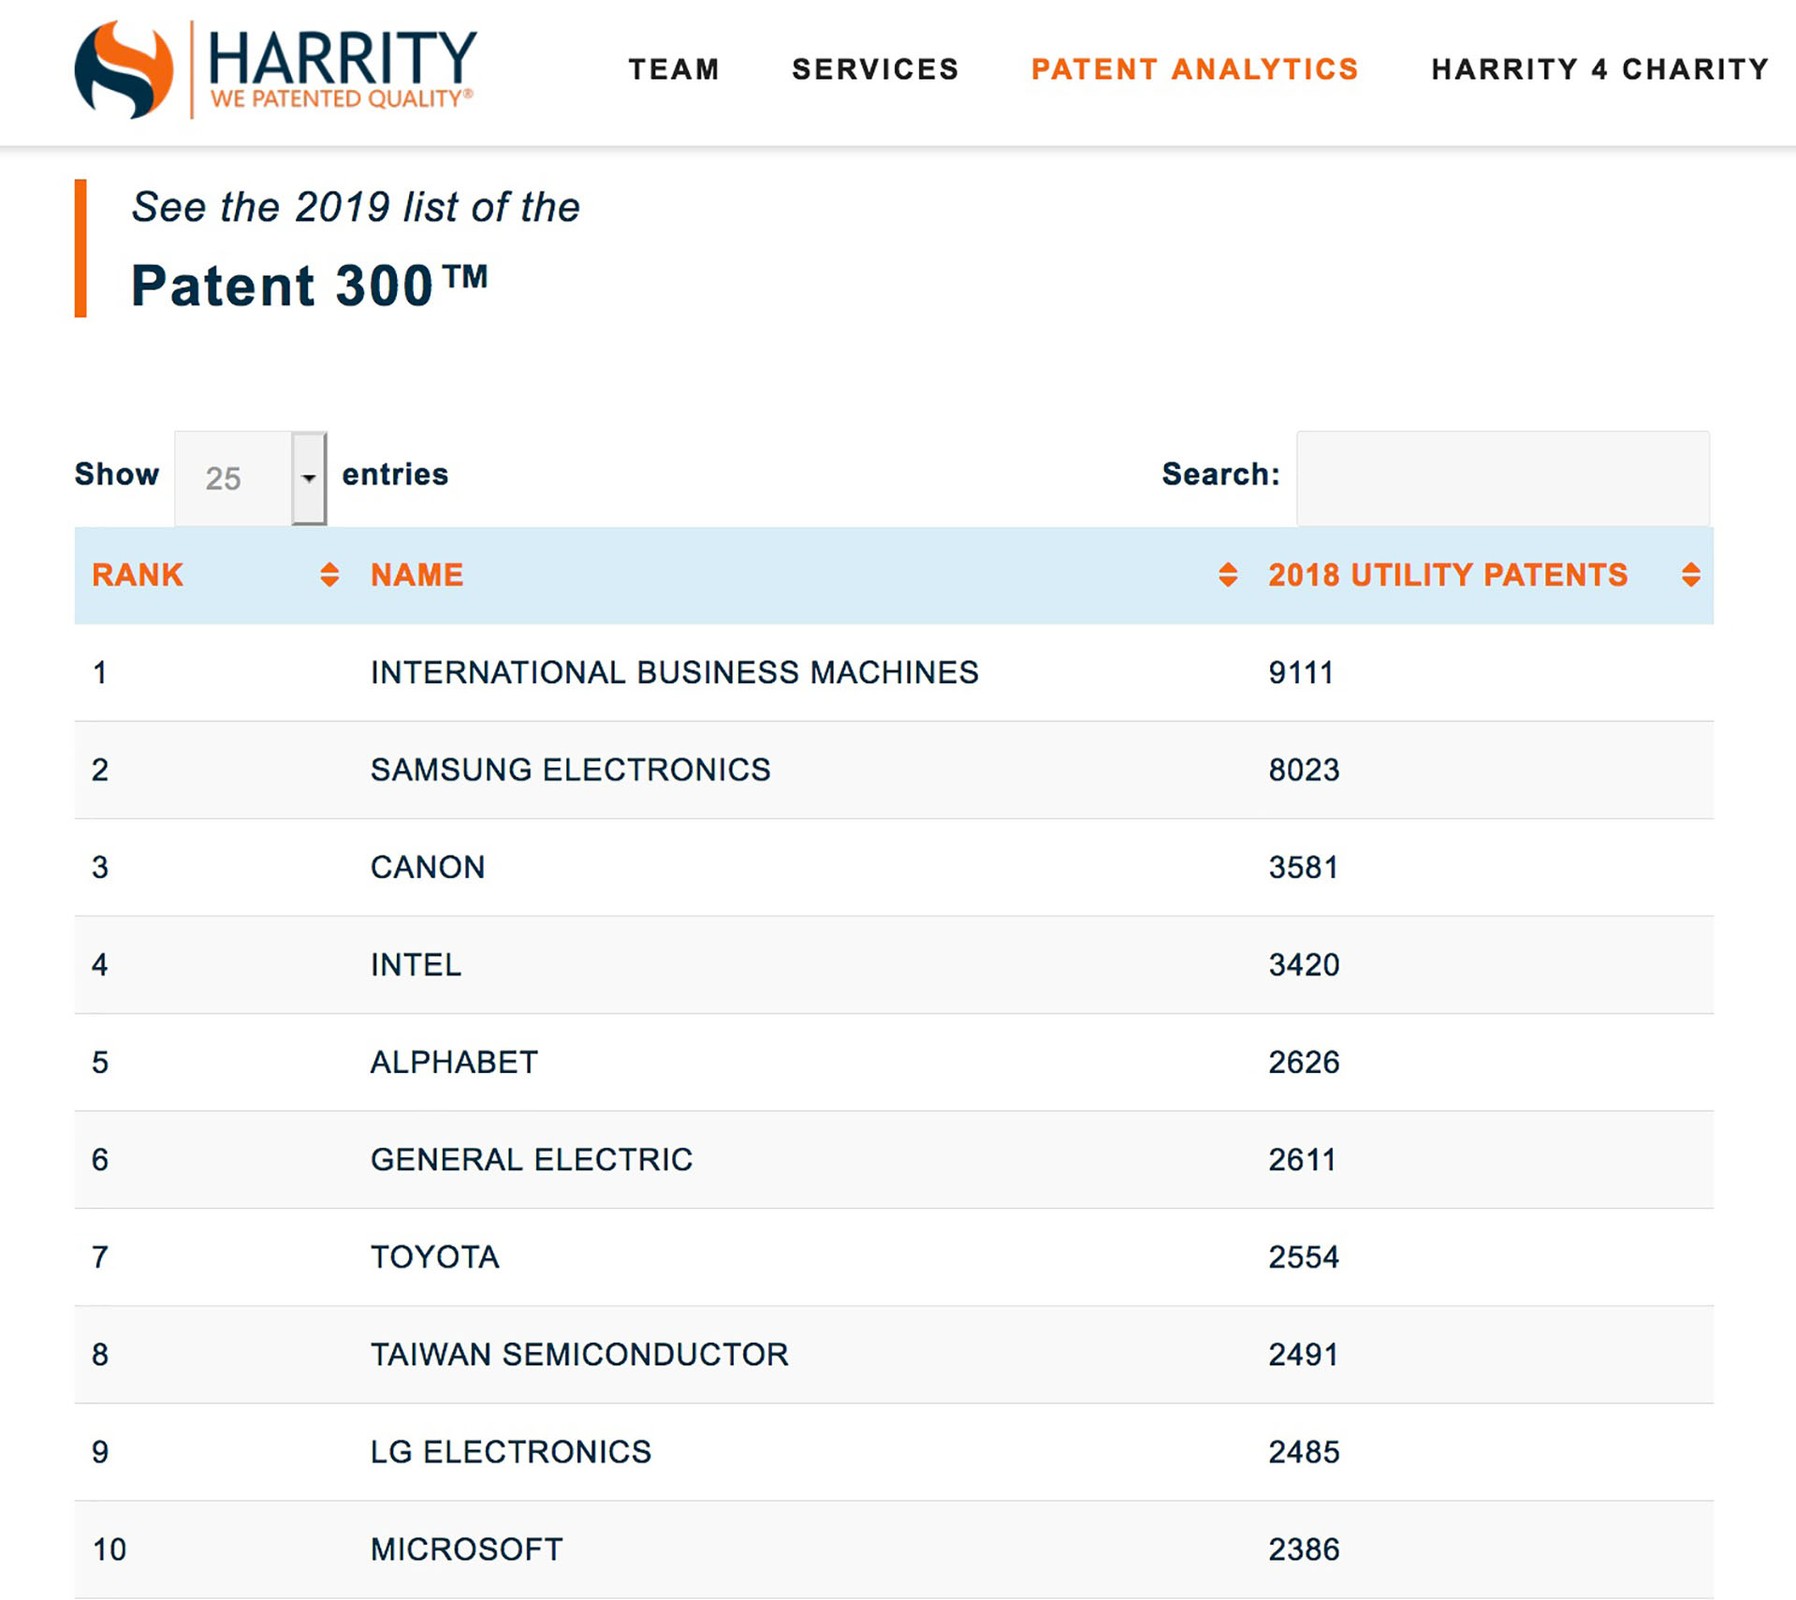Click the Taiwan Semiconductor table row

coord(579,1354)
